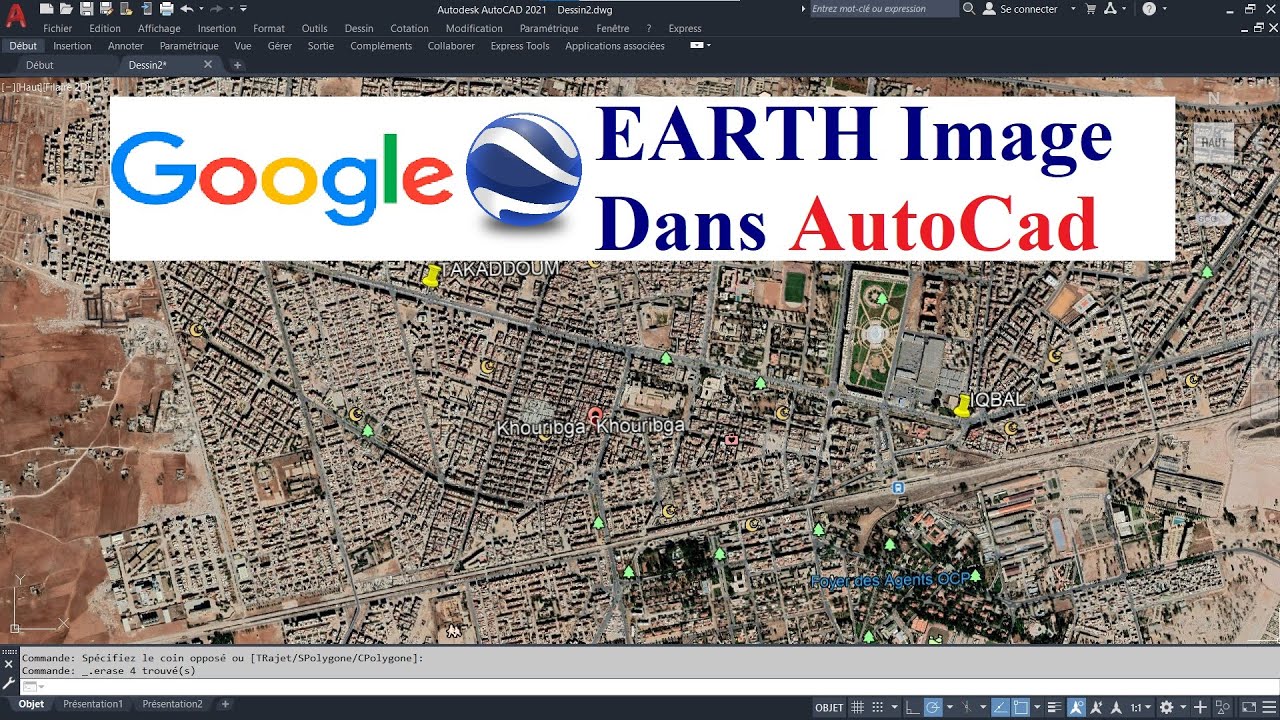Open the Fichier menu
The width and height of the screenshot is (1280, 720).
point(58,28)
